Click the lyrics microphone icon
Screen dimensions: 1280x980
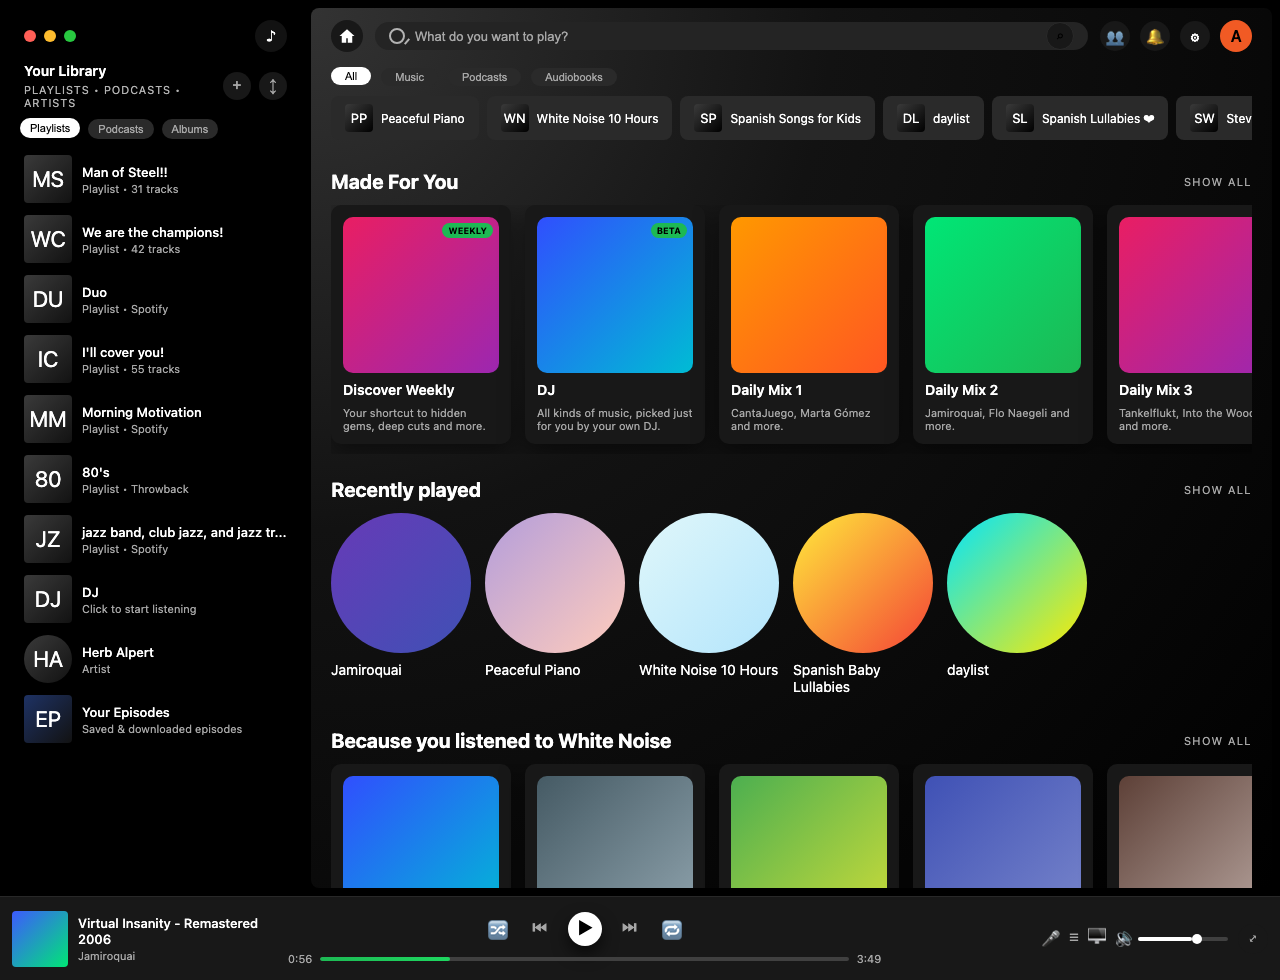pyautogui.click(x=1050, y=938)
